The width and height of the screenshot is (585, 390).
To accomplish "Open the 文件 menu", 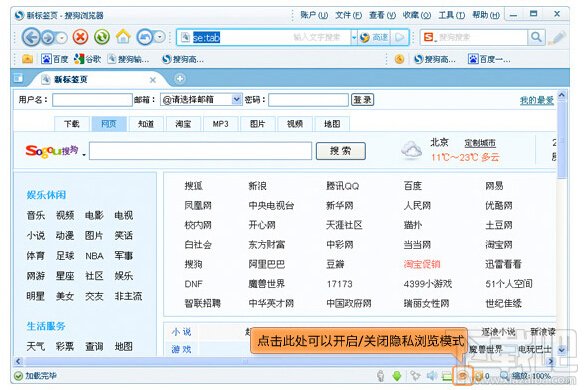I will [x=348, y=15].
